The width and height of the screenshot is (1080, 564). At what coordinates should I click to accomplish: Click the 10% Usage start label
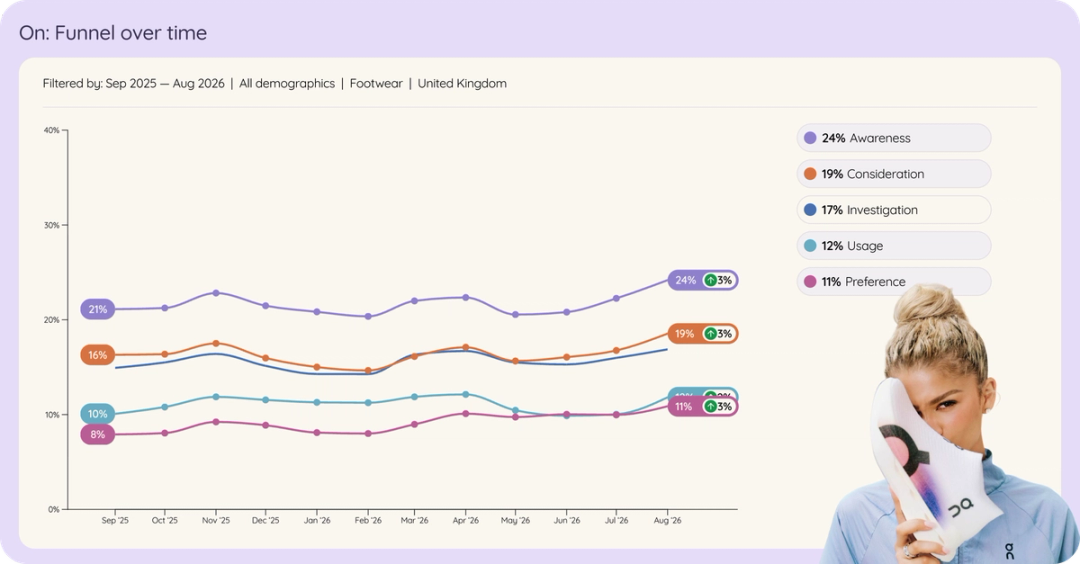tap(98, 414)
